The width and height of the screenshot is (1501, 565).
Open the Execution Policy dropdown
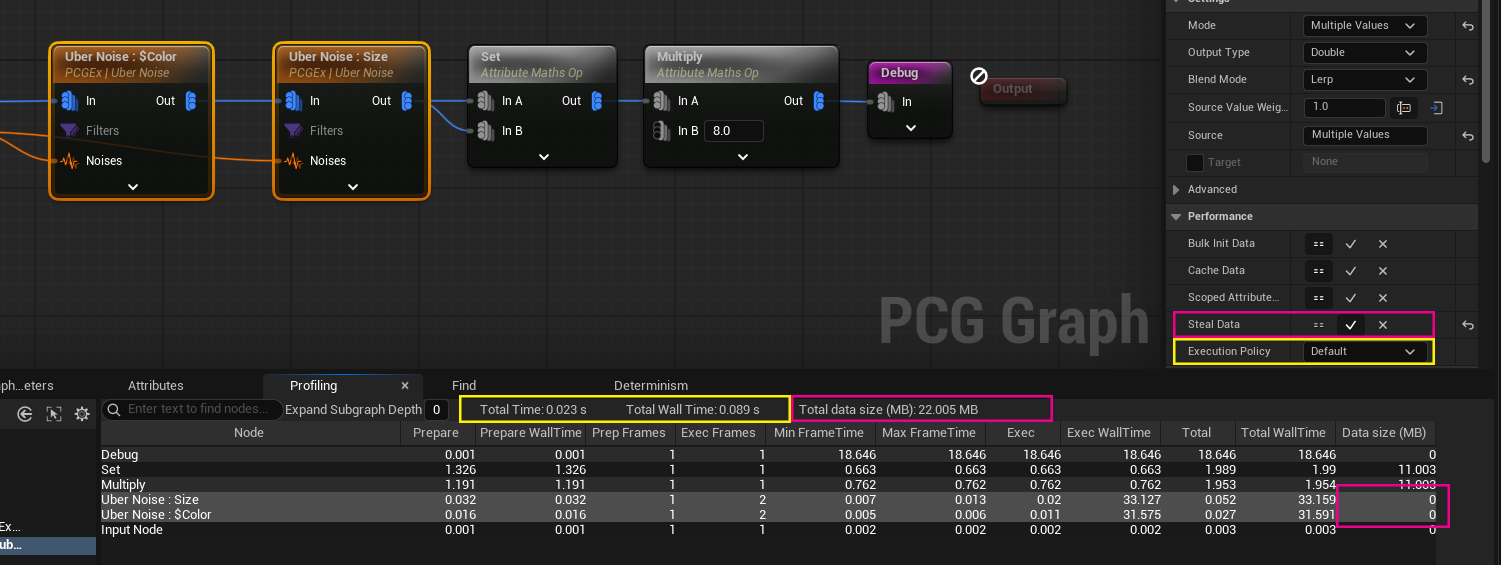(1366, 352)
